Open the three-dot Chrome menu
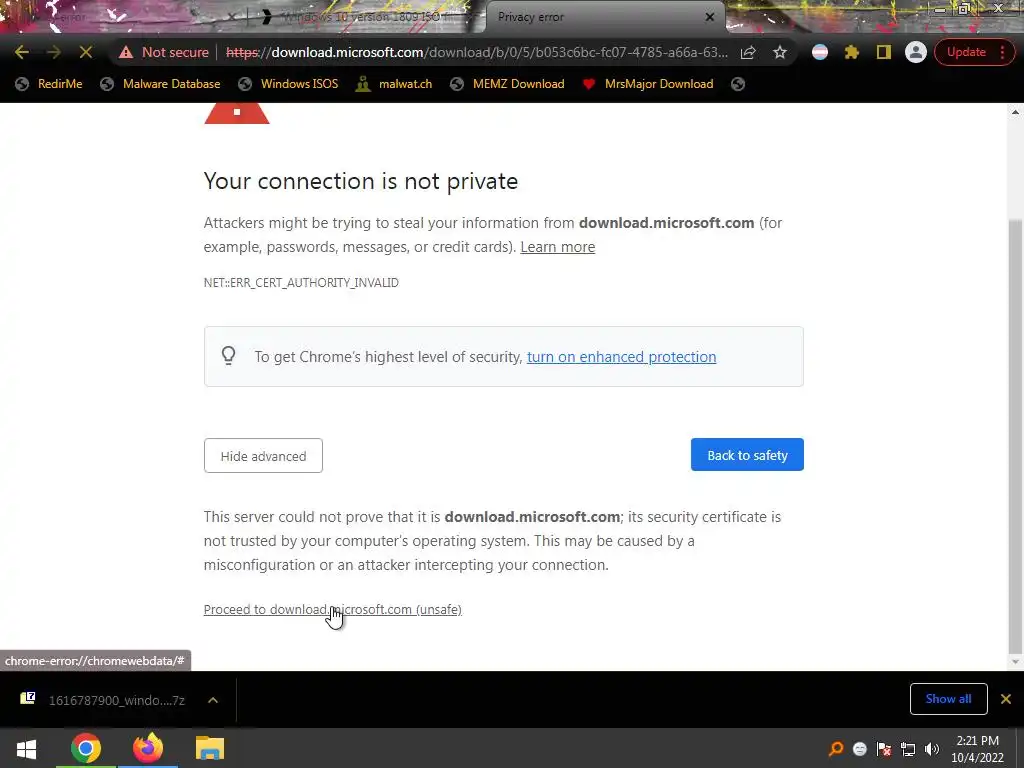 point(1002,52)
